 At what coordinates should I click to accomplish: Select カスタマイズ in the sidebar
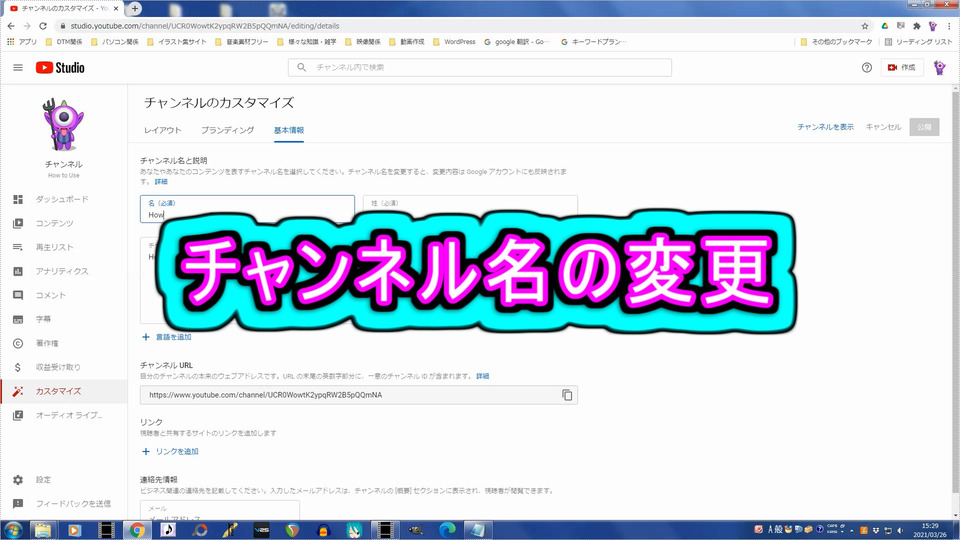[x=64, y=391]
